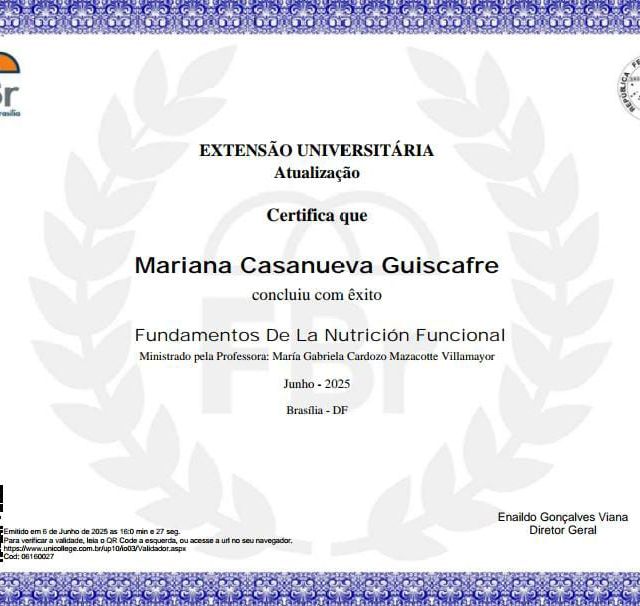Click the date 'Junho - 2025'
The width and height of the screenshot is (640, 606).
[x=317, y=384]
